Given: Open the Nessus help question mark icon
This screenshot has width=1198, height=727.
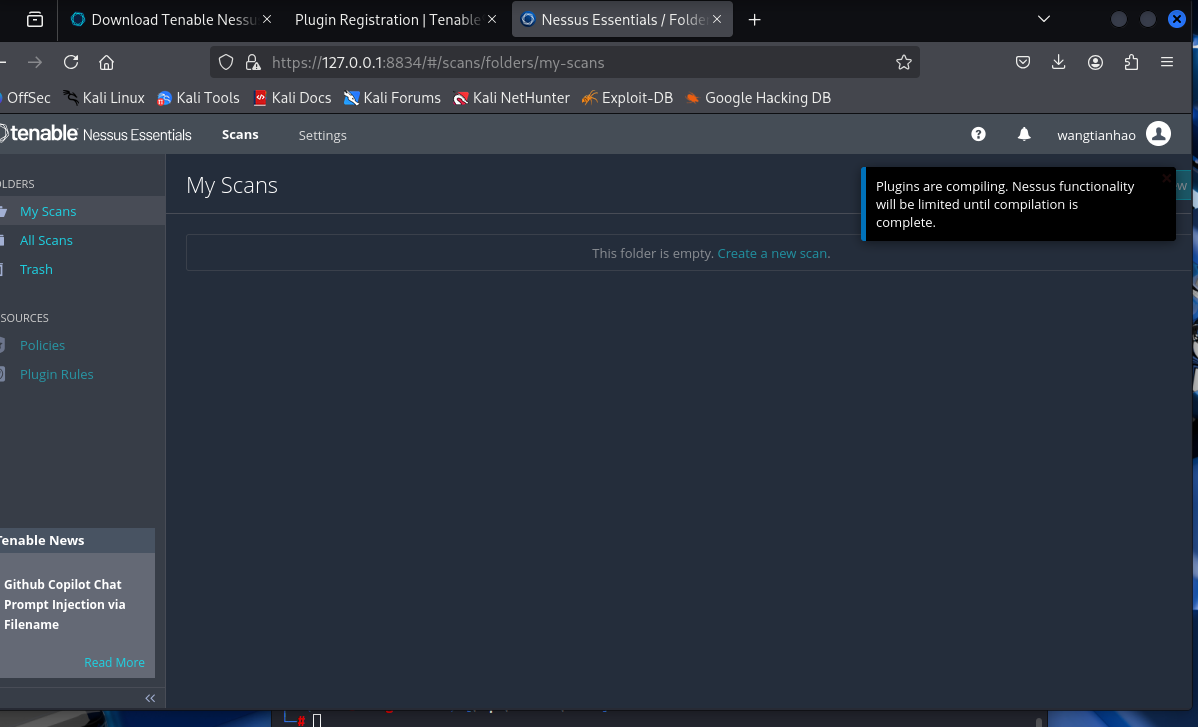Looking at the screenshot, I should coord(978,134).
